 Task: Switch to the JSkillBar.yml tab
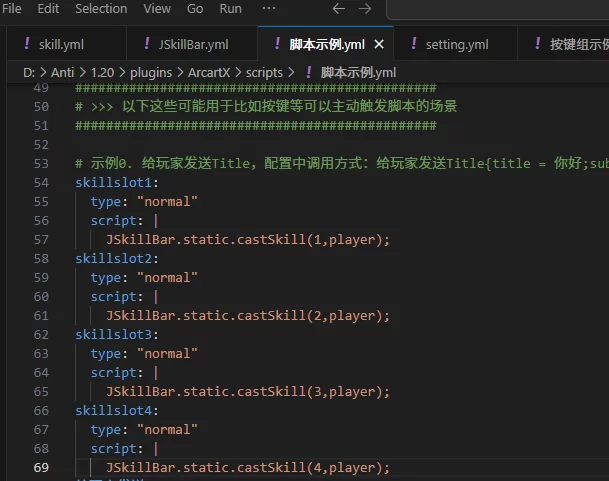192,44
